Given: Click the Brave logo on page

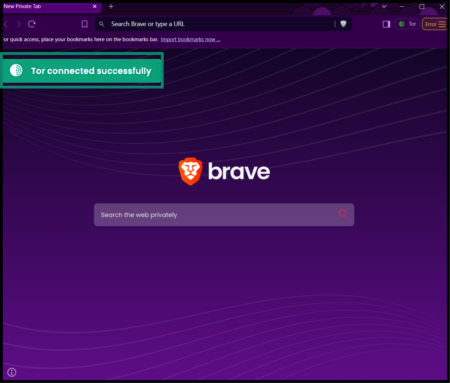Looking at the screenshot, I should 224,171.
